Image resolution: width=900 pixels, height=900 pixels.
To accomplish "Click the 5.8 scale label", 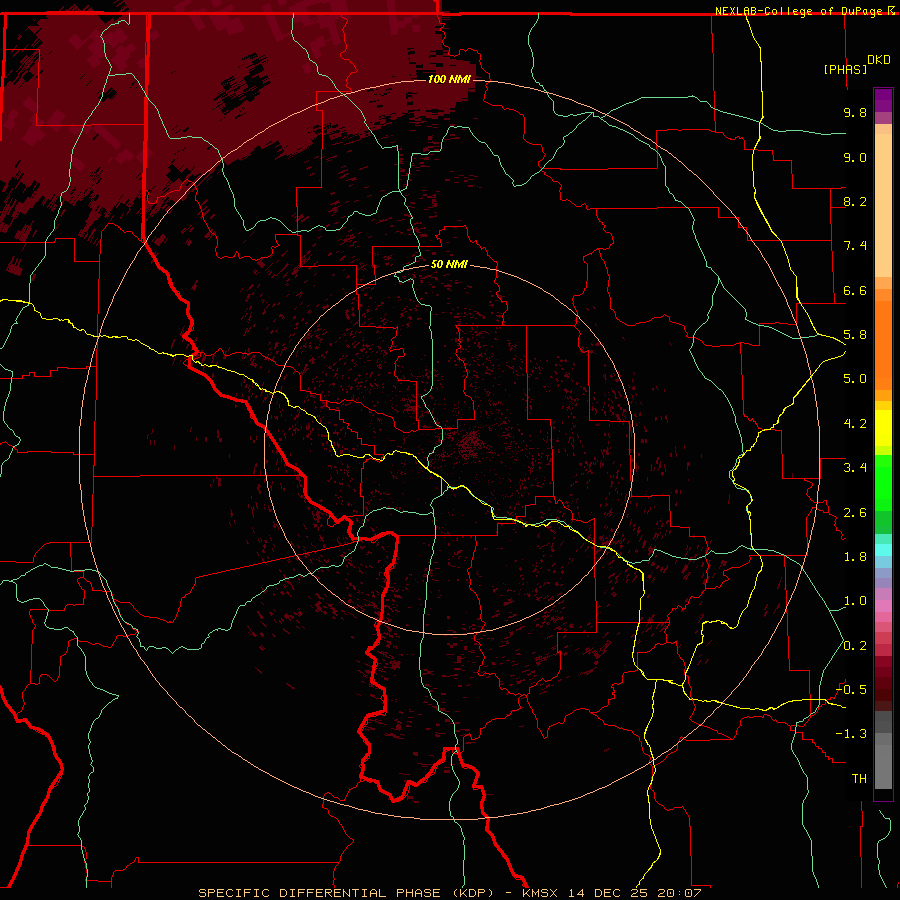I will [x=855, y=335].
